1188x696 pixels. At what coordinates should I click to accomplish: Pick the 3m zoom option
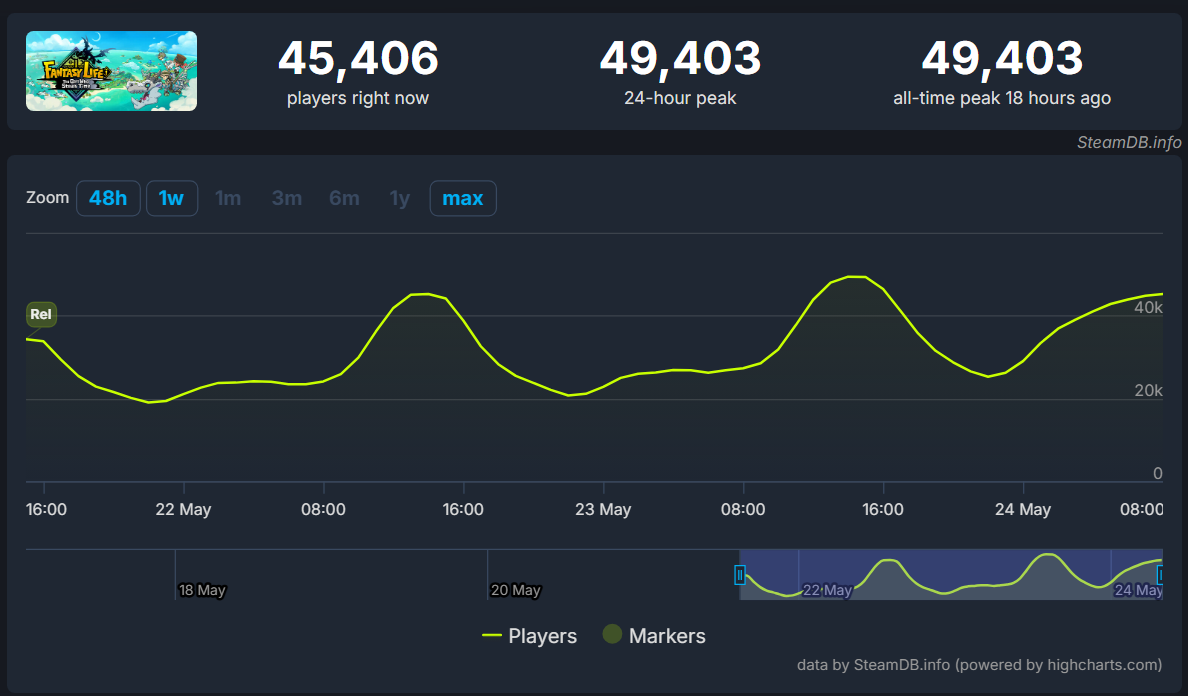[x=286, y=198]
